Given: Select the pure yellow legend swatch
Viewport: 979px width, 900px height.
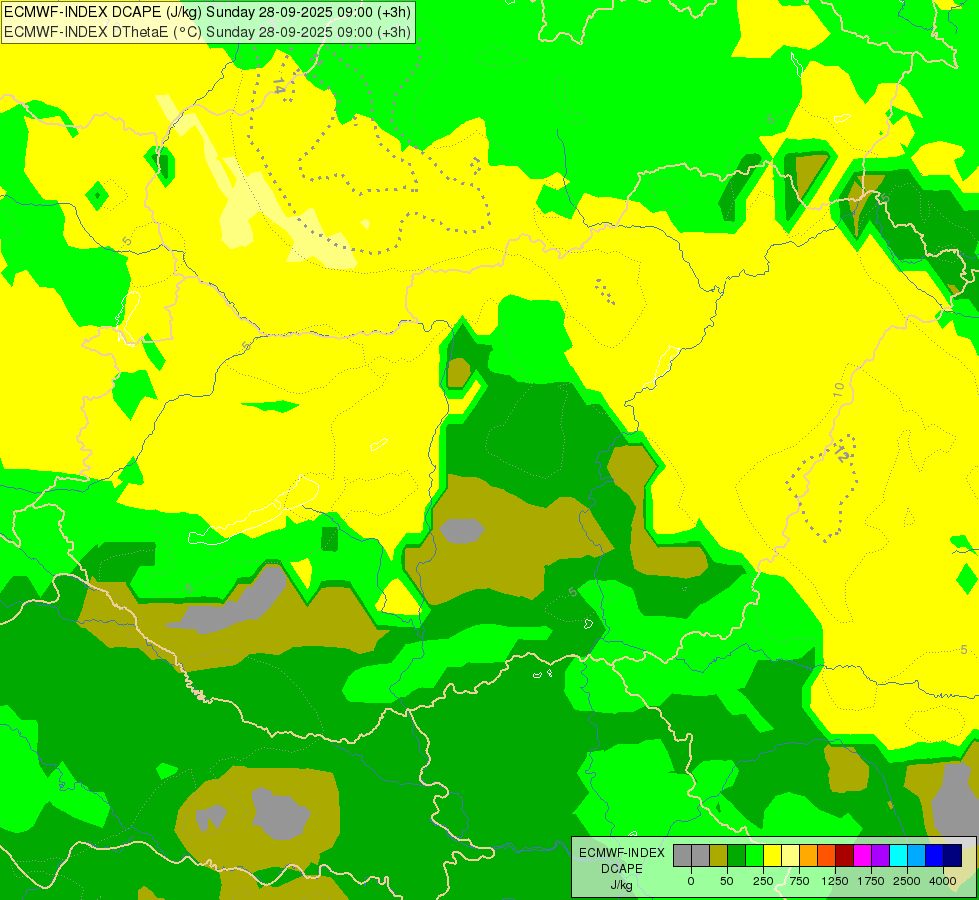Looking at the screenshot, I should click(772, 855).
